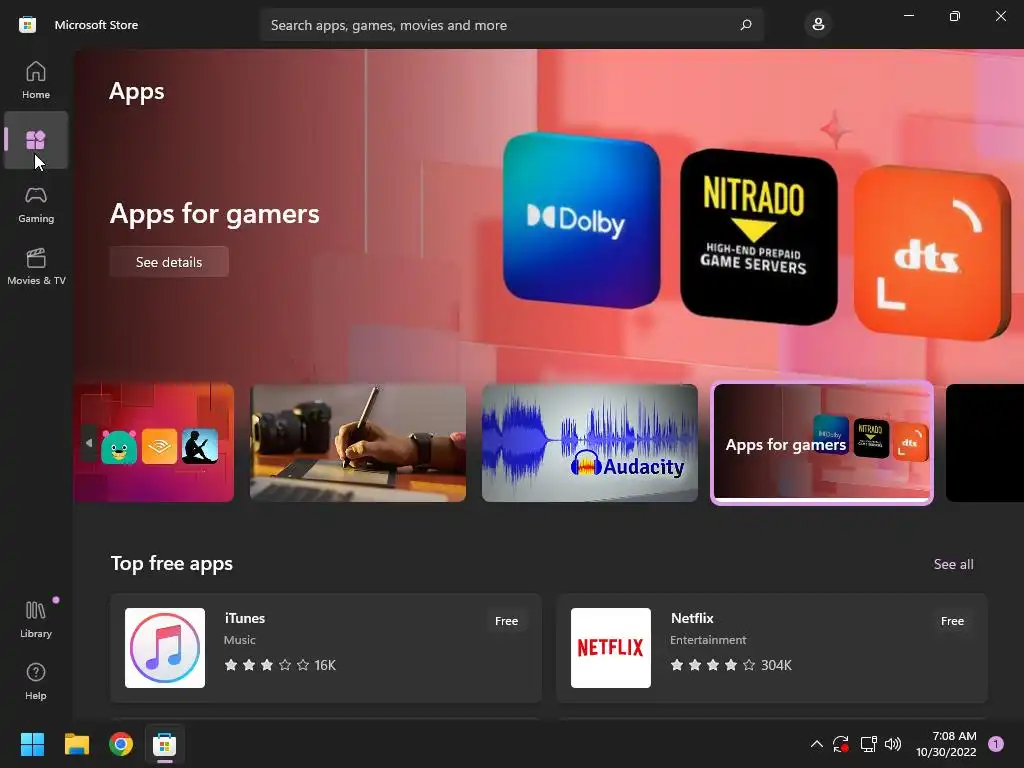Open notification center badge
The height and width of the screenshot is (768, 1024).
[995, 744]
